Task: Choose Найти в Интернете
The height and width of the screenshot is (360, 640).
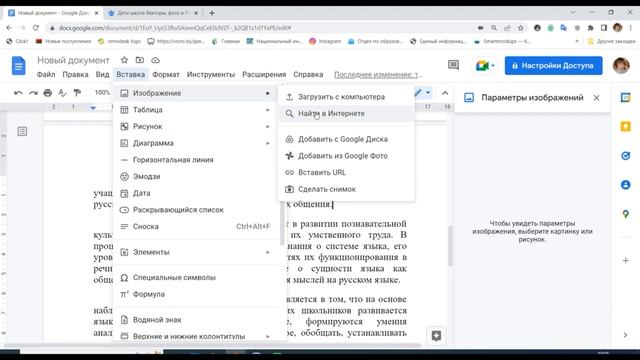Action: click(x=346, y=113)
